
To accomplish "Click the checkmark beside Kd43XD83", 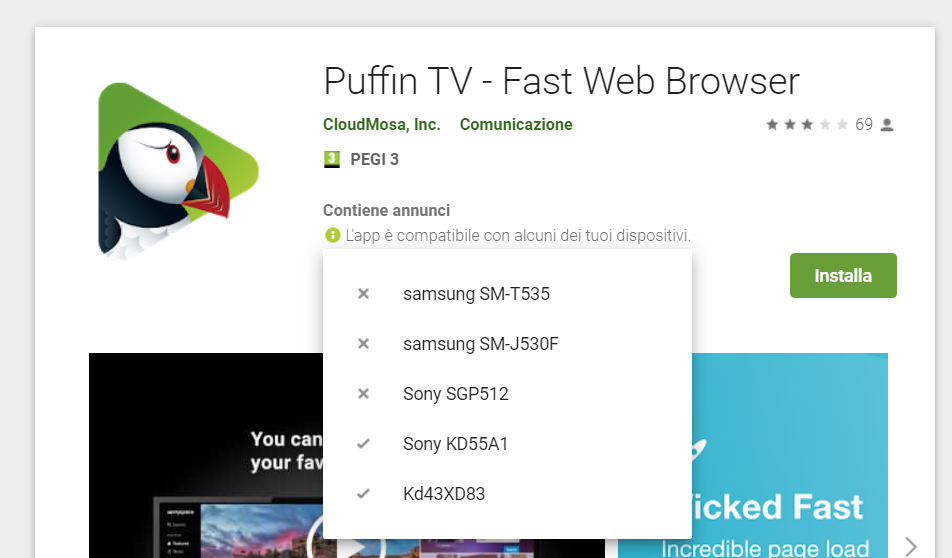I will click(x=363, y=494).
